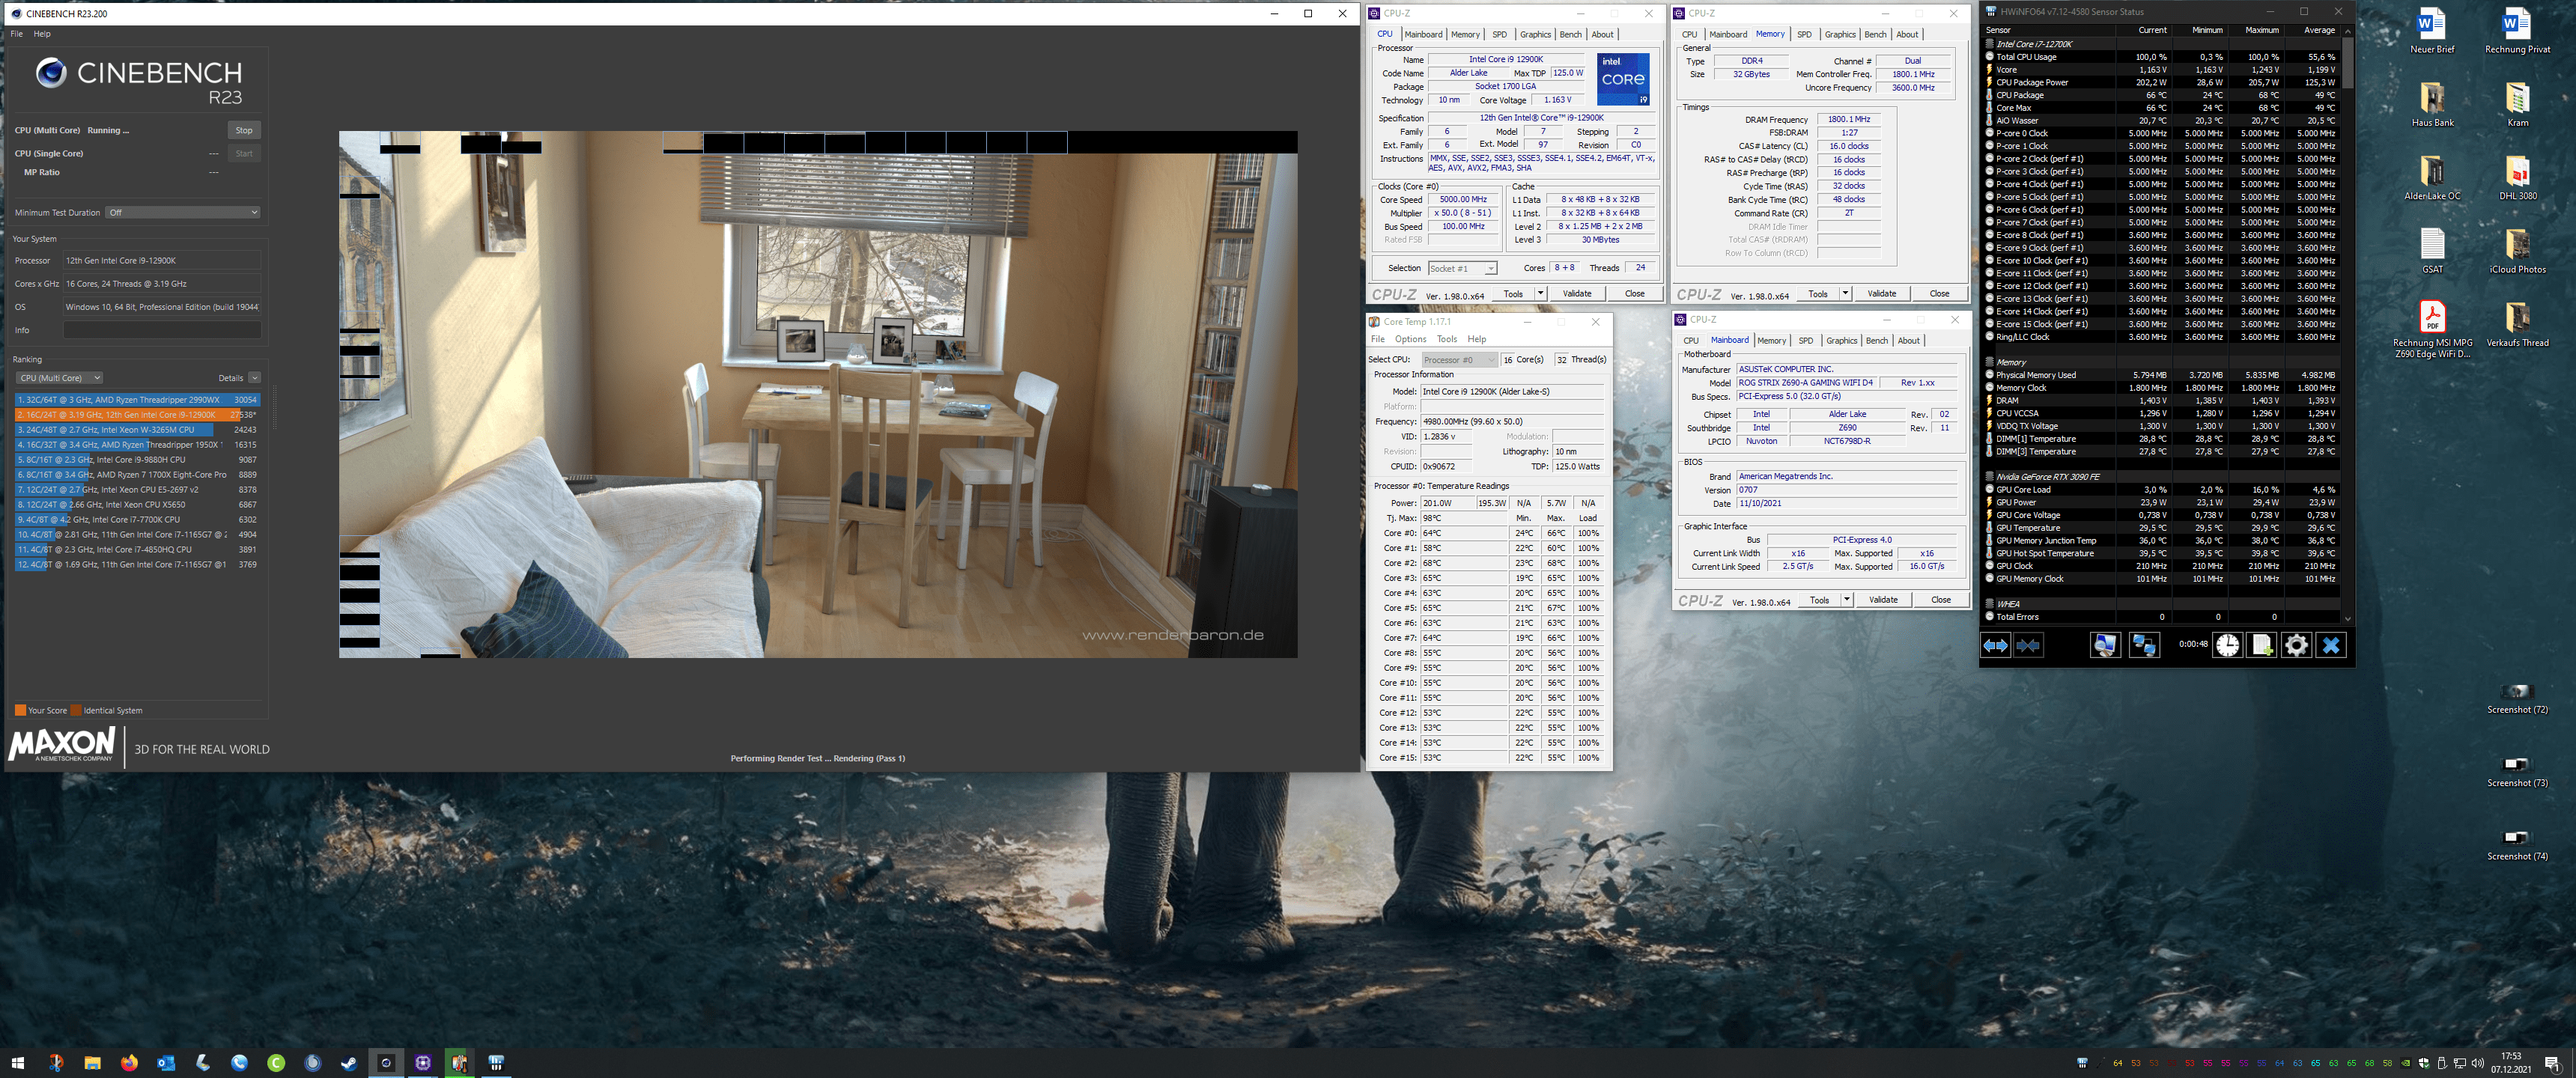The width and height of the screenshot is (2576, 1078).
Task: Open Screenshot (72) file on desktop
Action: [x=2517, y=697]
